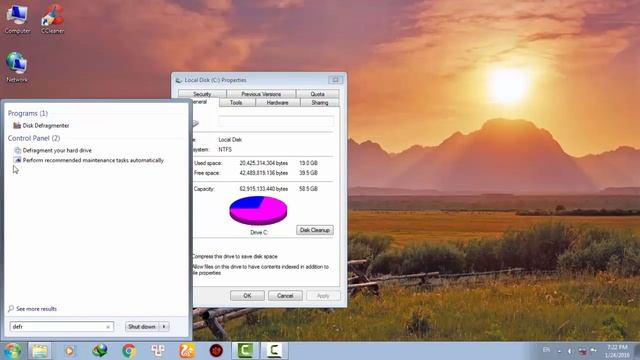Click the Apply button in Properties

point(323,296)
